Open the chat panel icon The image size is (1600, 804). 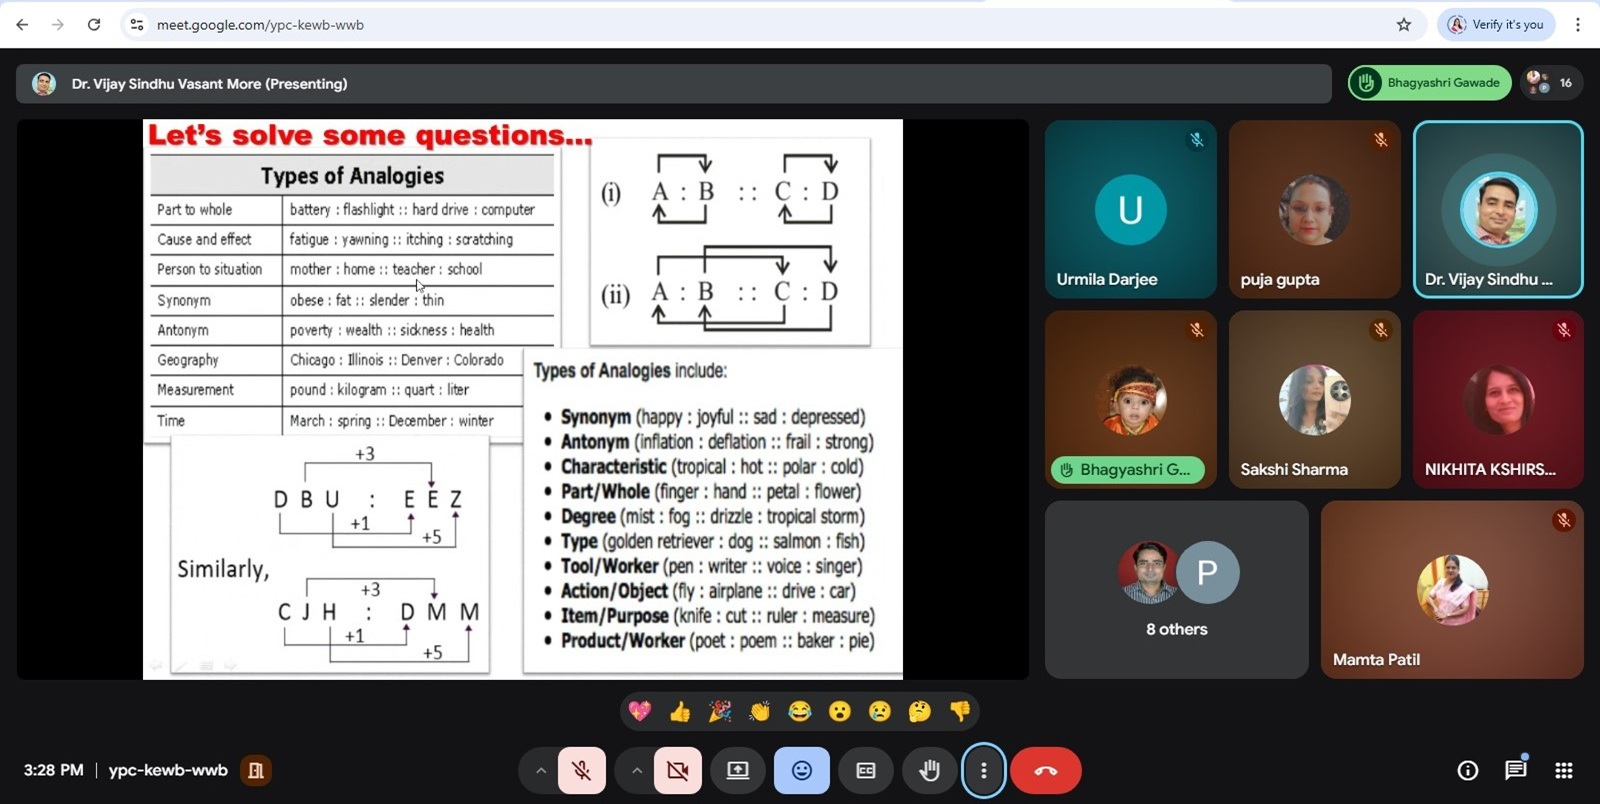point(1515,770)
